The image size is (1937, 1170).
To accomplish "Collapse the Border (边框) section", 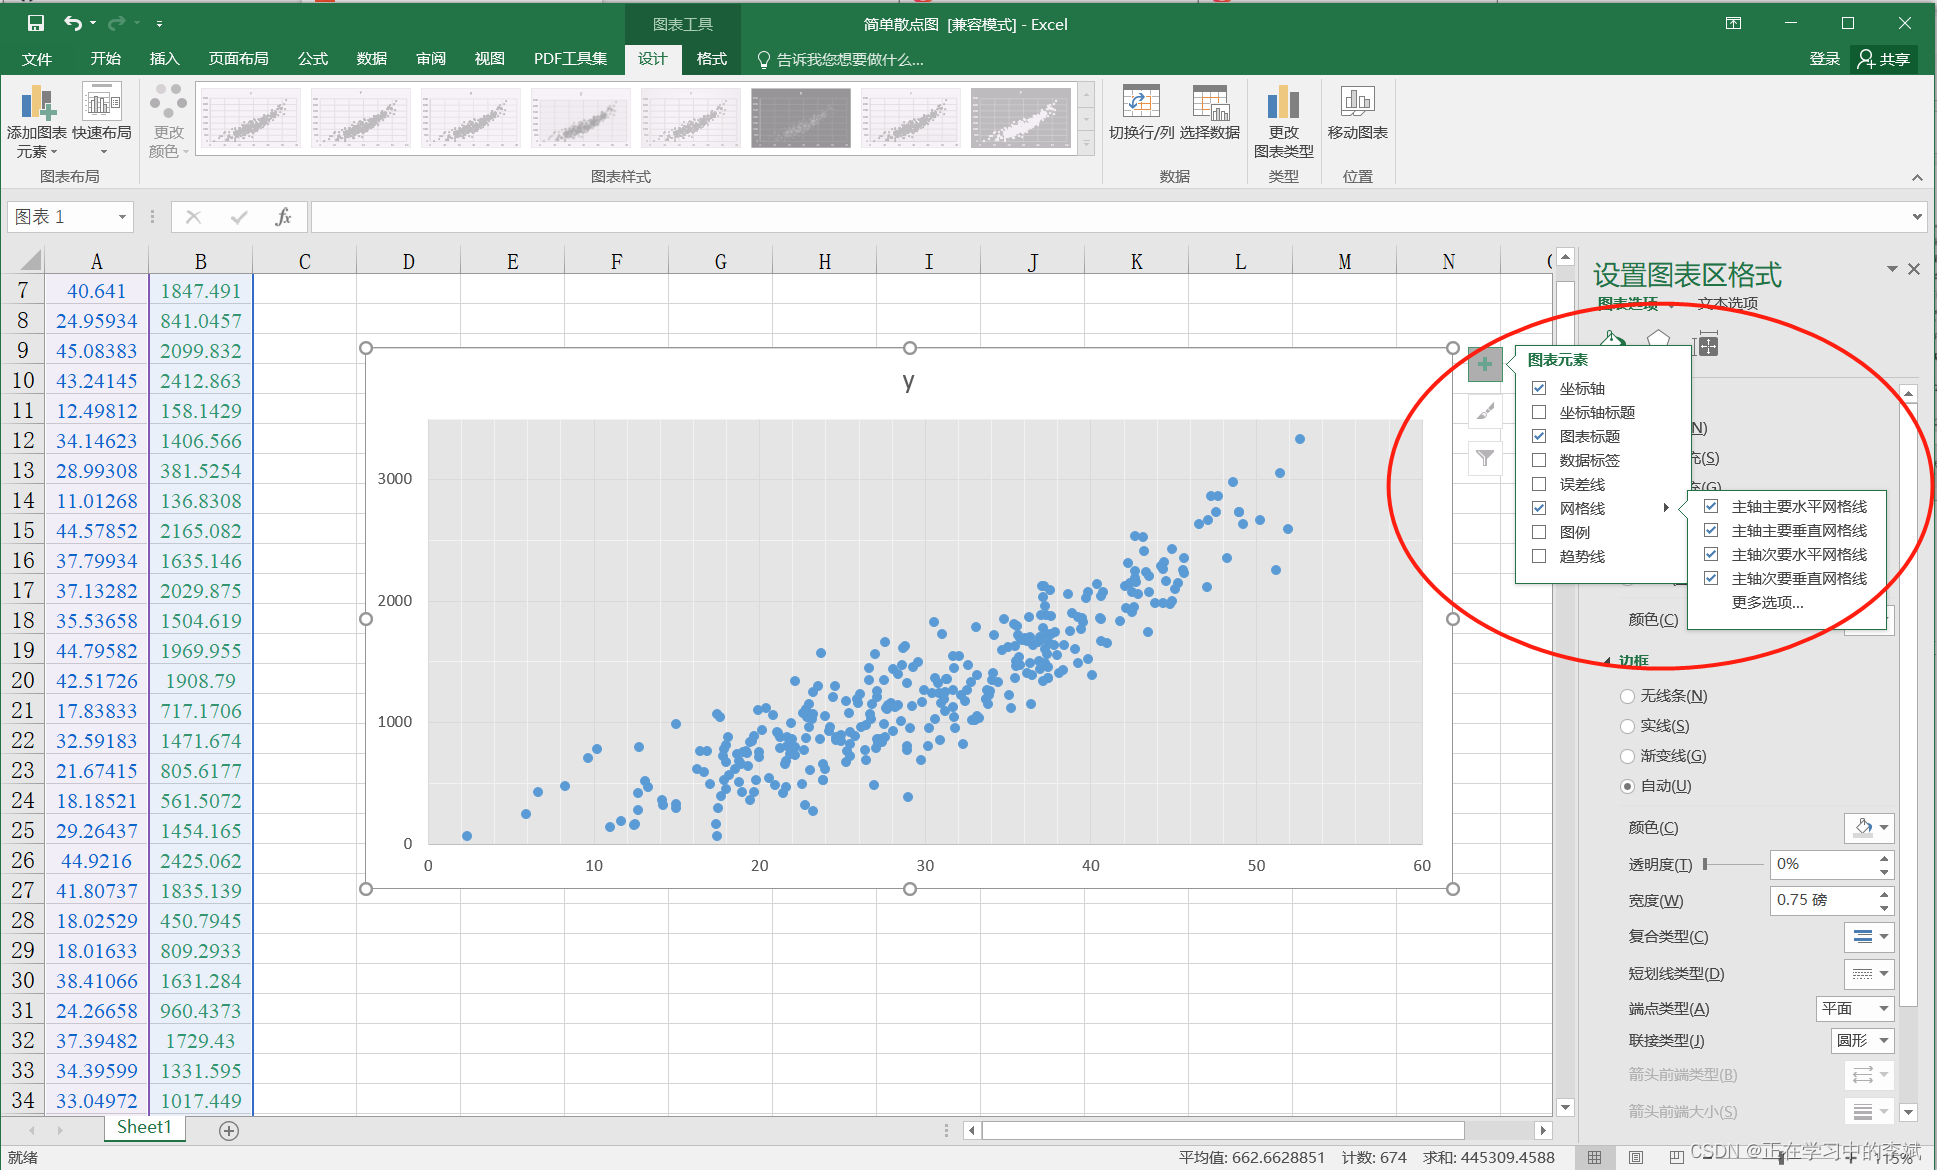I will (1607, 661).
